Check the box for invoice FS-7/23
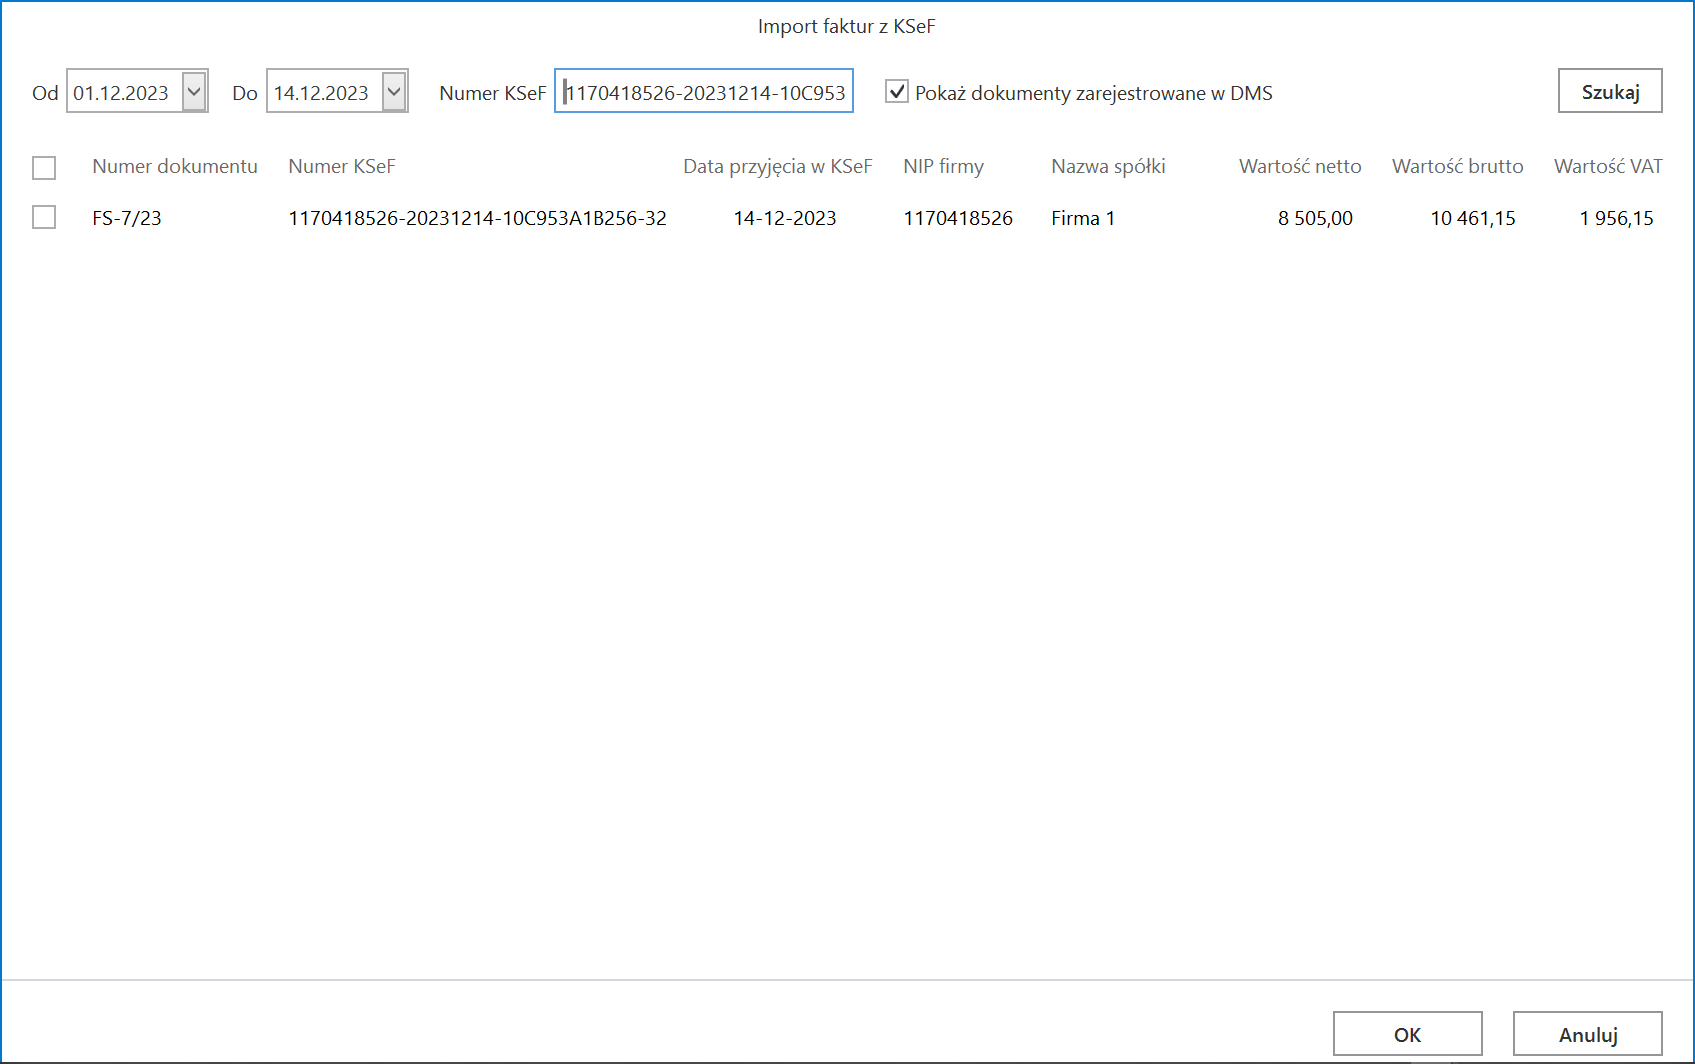Viewport: 1695px width, 1064px height. point(44,217)
